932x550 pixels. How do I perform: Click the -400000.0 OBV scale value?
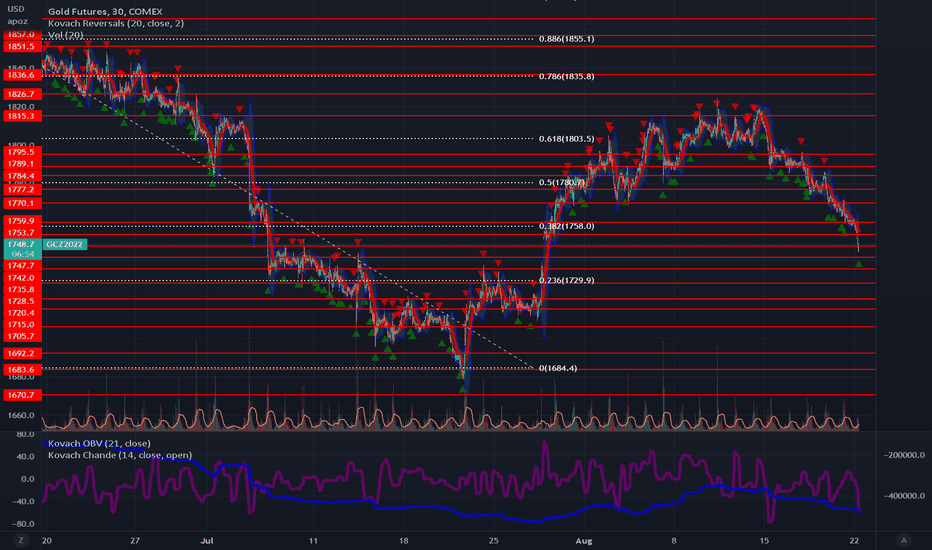904,495
